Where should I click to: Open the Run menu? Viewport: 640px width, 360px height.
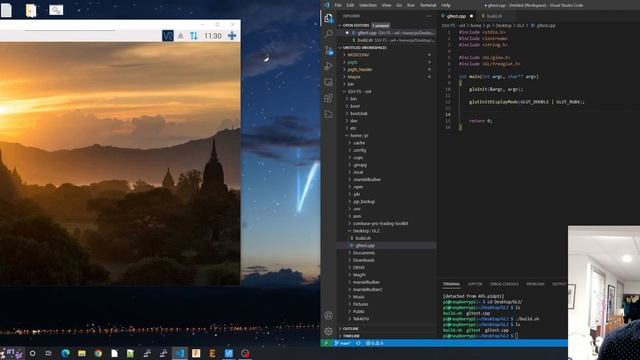tap(411, 5)
